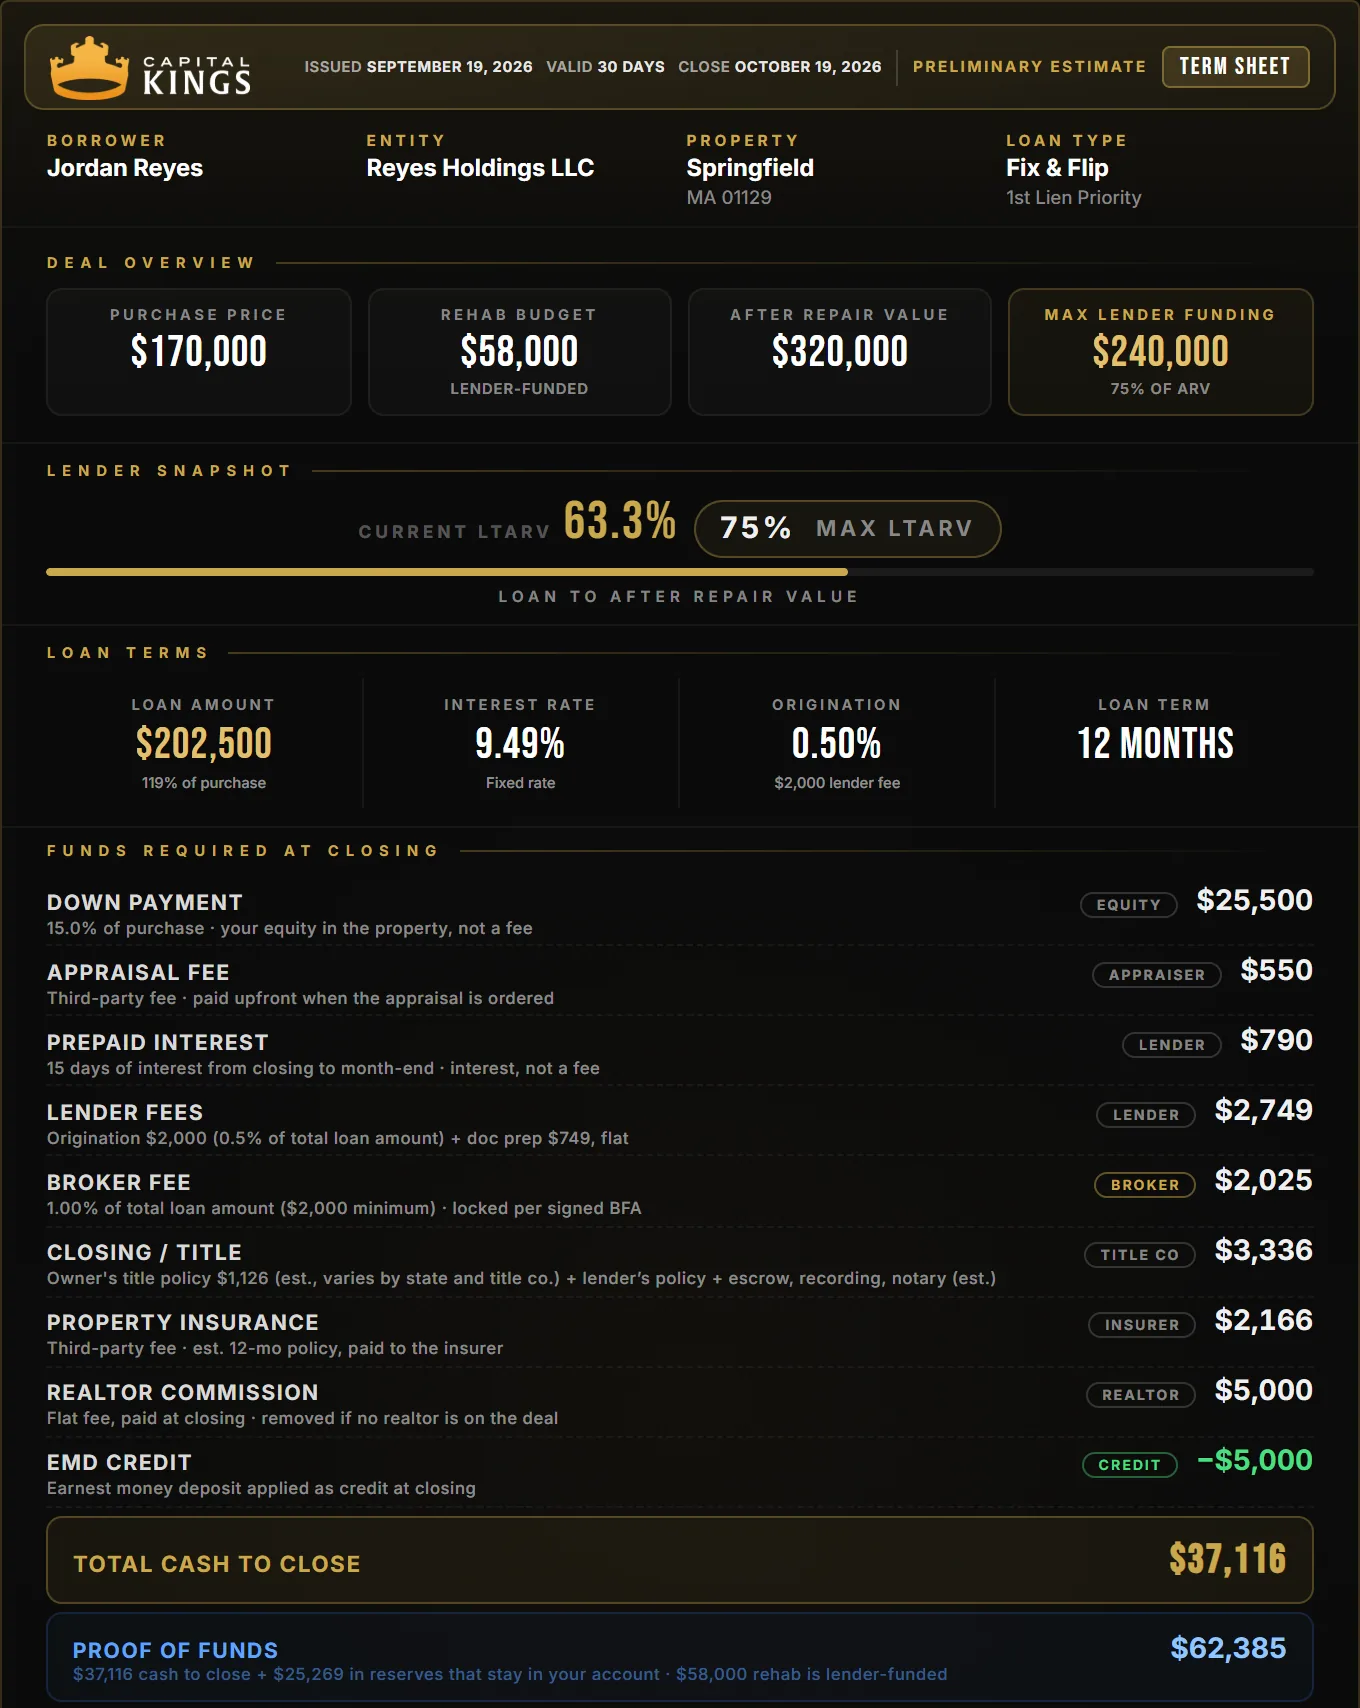Click the APPRAISAL FEE heading
This screenshot has width=1360, height=1708.
pos(138,972)
